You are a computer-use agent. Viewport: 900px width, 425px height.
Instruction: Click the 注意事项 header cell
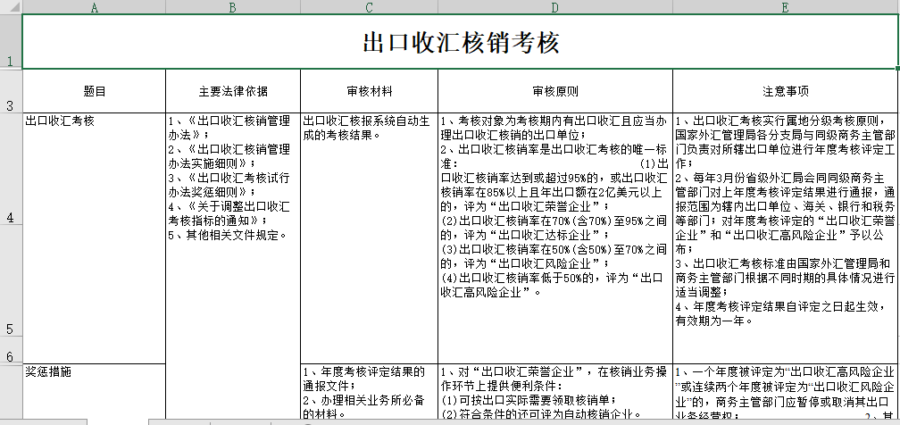pyautogui.click(x=786, y=91)
